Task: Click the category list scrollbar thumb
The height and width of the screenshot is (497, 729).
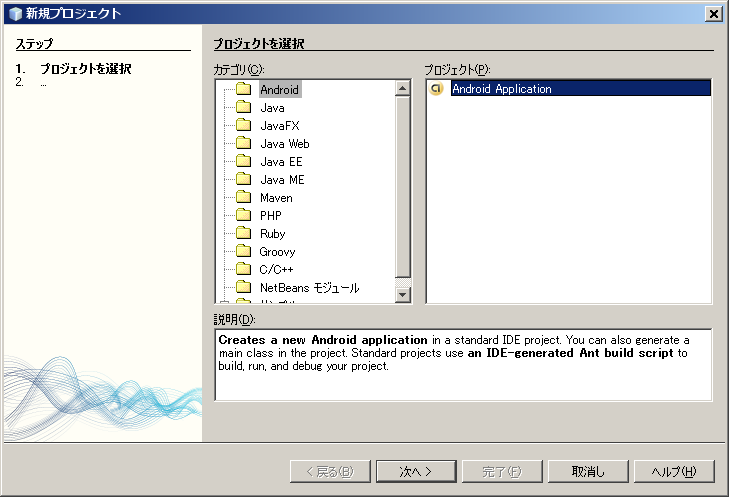Action: pyautogui.click(x=403, y=187)
